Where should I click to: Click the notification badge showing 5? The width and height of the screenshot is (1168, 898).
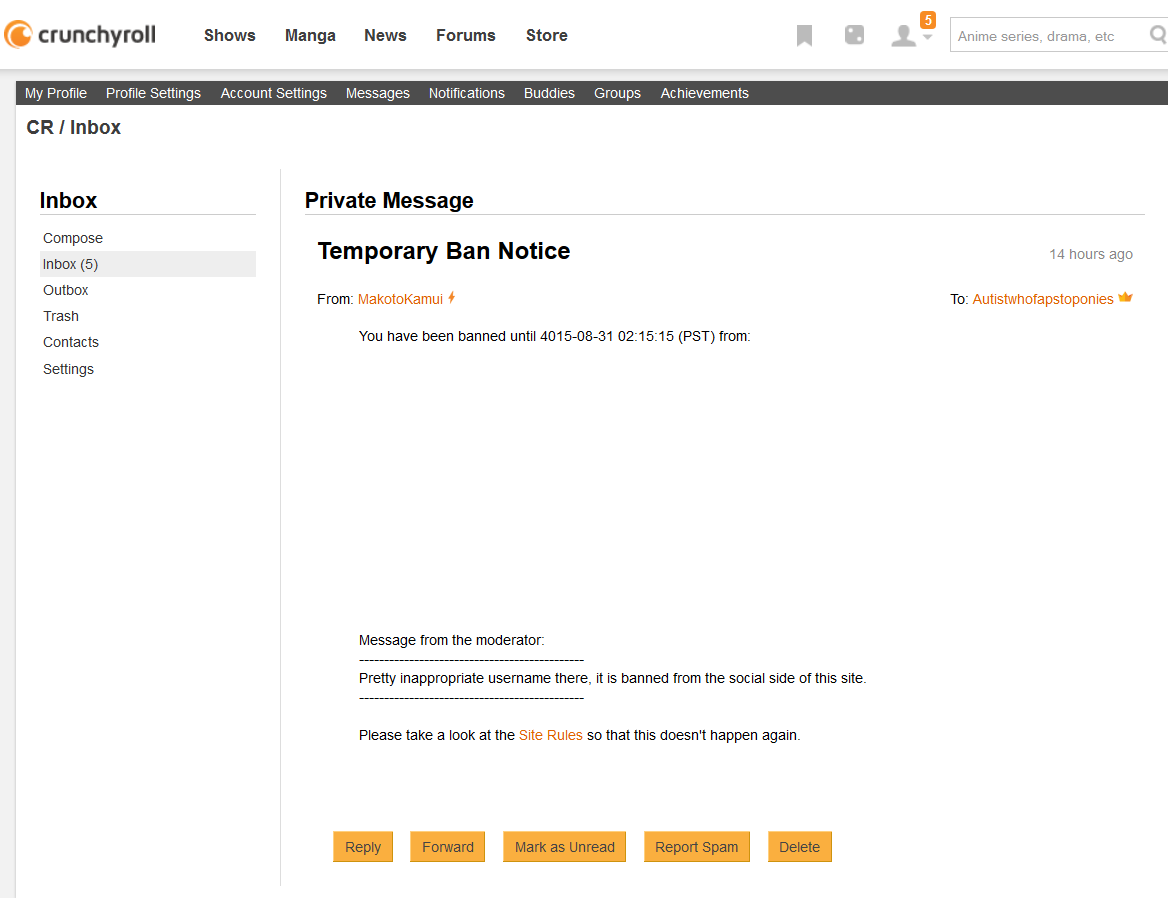pos(928,20)
